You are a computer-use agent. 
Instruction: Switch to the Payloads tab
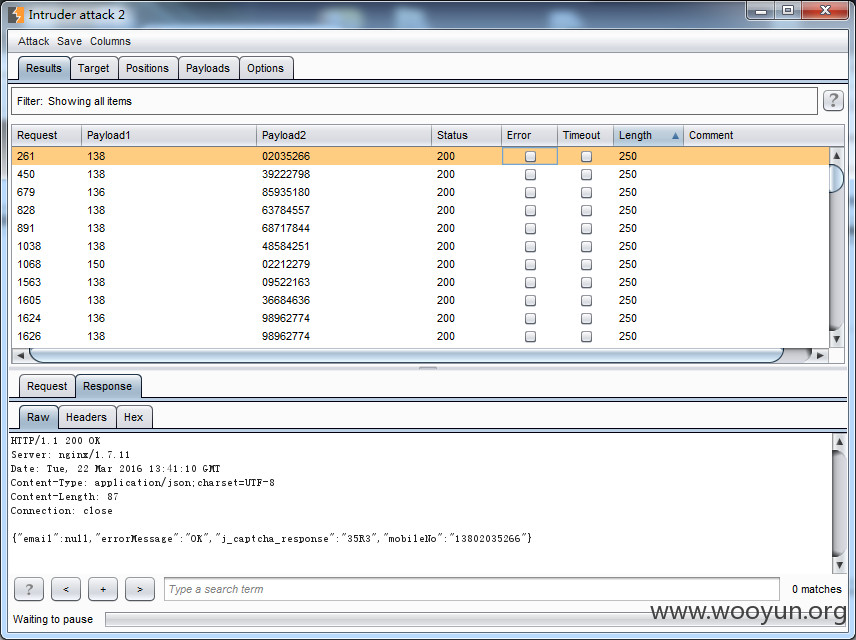tap(207, 68)
